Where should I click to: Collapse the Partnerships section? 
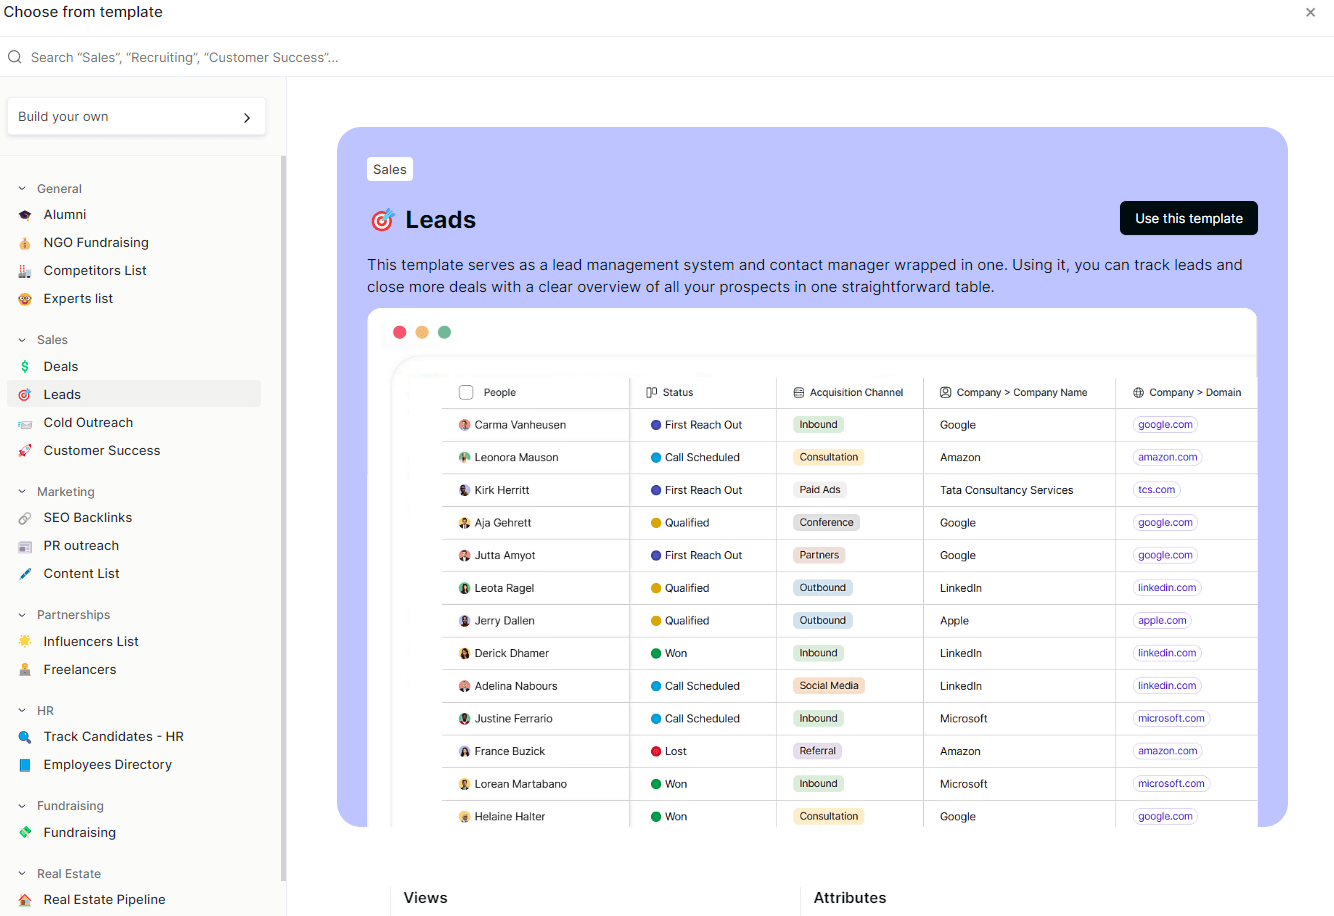pos(20,614)
